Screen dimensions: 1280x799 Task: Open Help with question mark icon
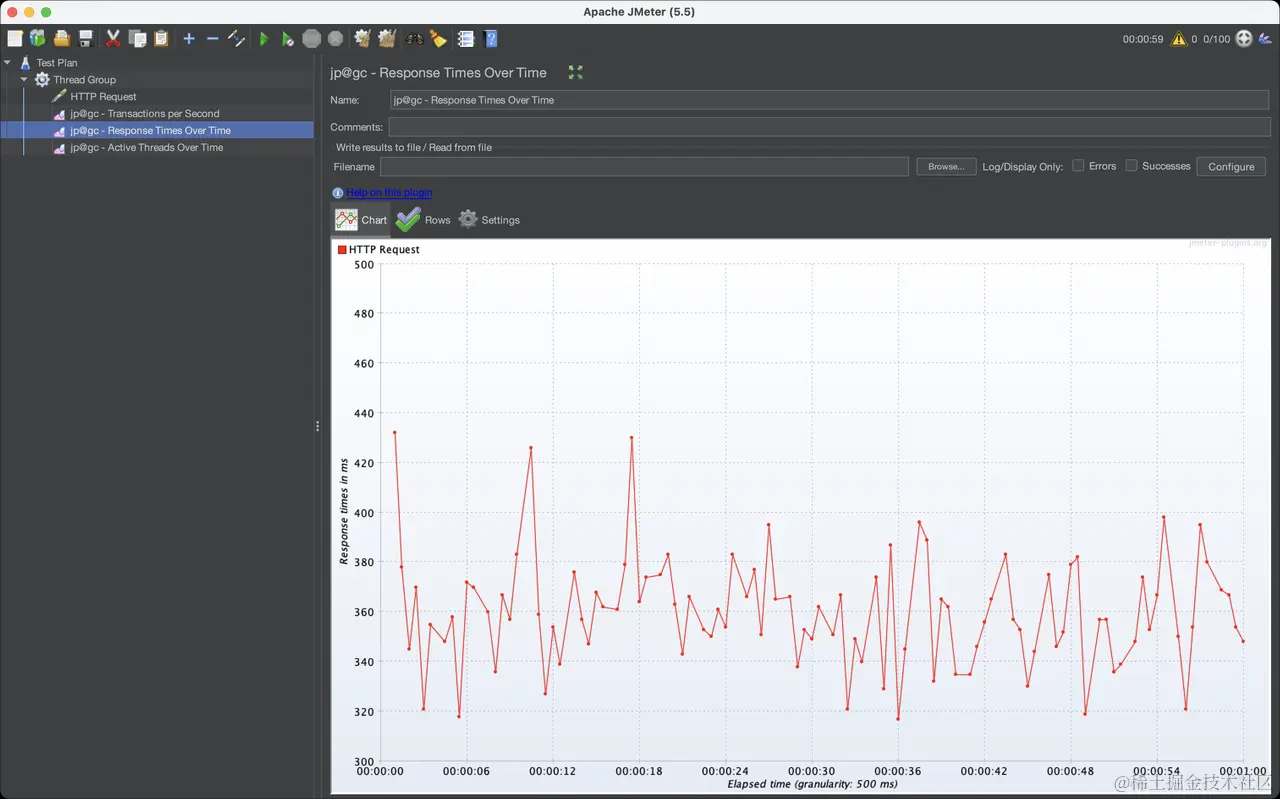[x=490, y=39]
